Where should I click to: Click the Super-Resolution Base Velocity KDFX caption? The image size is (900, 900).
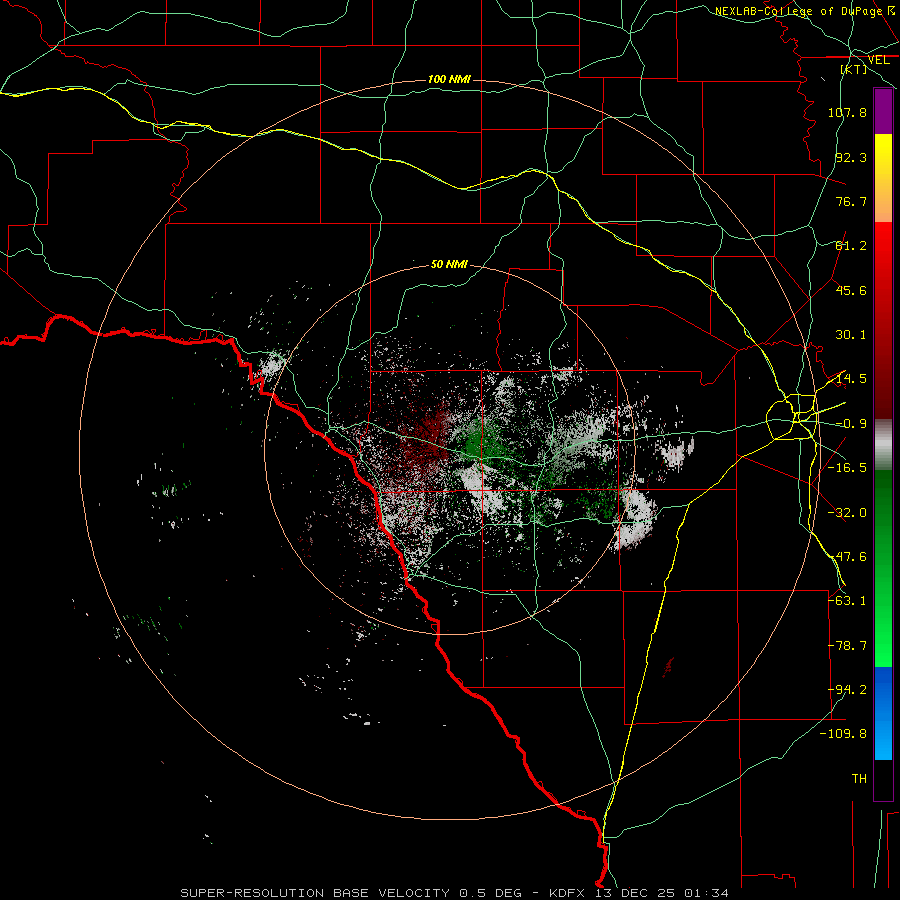pos(455,893)
